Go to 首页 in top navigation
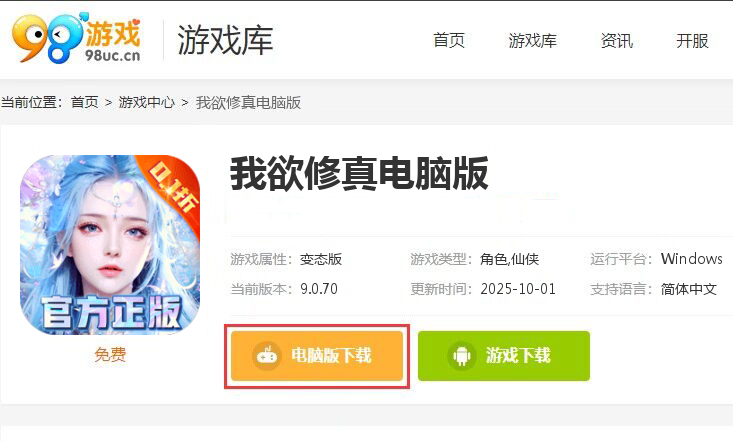Screen dimensions: 733x441 449,41
